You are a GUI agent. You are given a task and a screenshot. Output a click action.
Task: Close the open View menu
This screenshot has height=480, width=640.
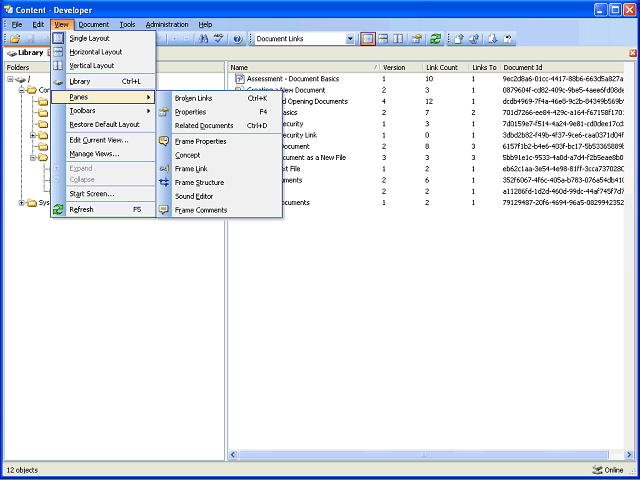62,24
